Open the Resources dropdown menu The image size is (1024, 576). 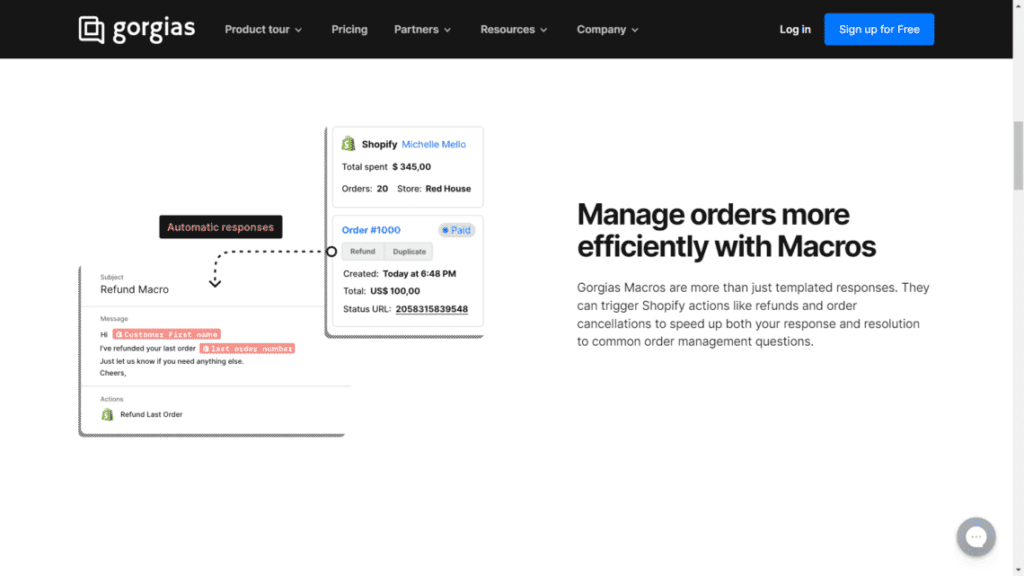(513, 29)
